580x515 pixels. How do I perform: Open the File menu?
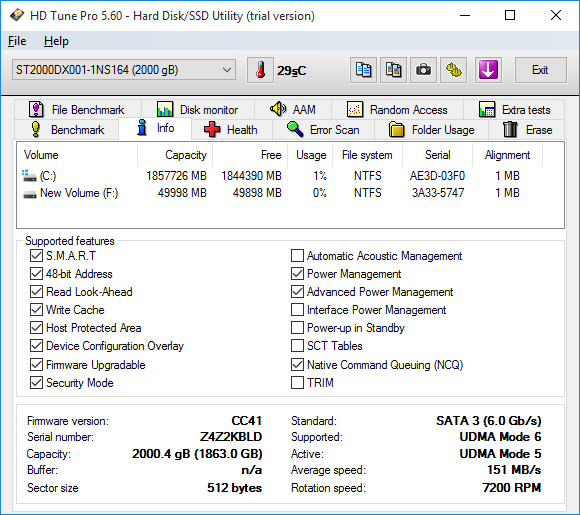tap(17, 41)
